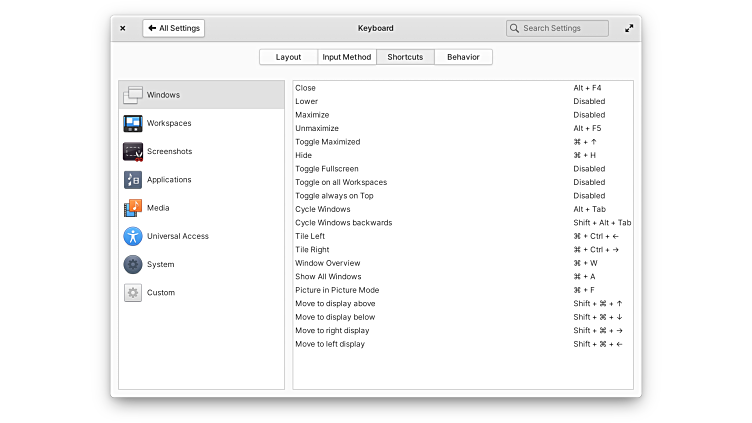Viewport: 752px width, 423px height.
Task: Select the Screenshots category icon
Action: (133, 152)
